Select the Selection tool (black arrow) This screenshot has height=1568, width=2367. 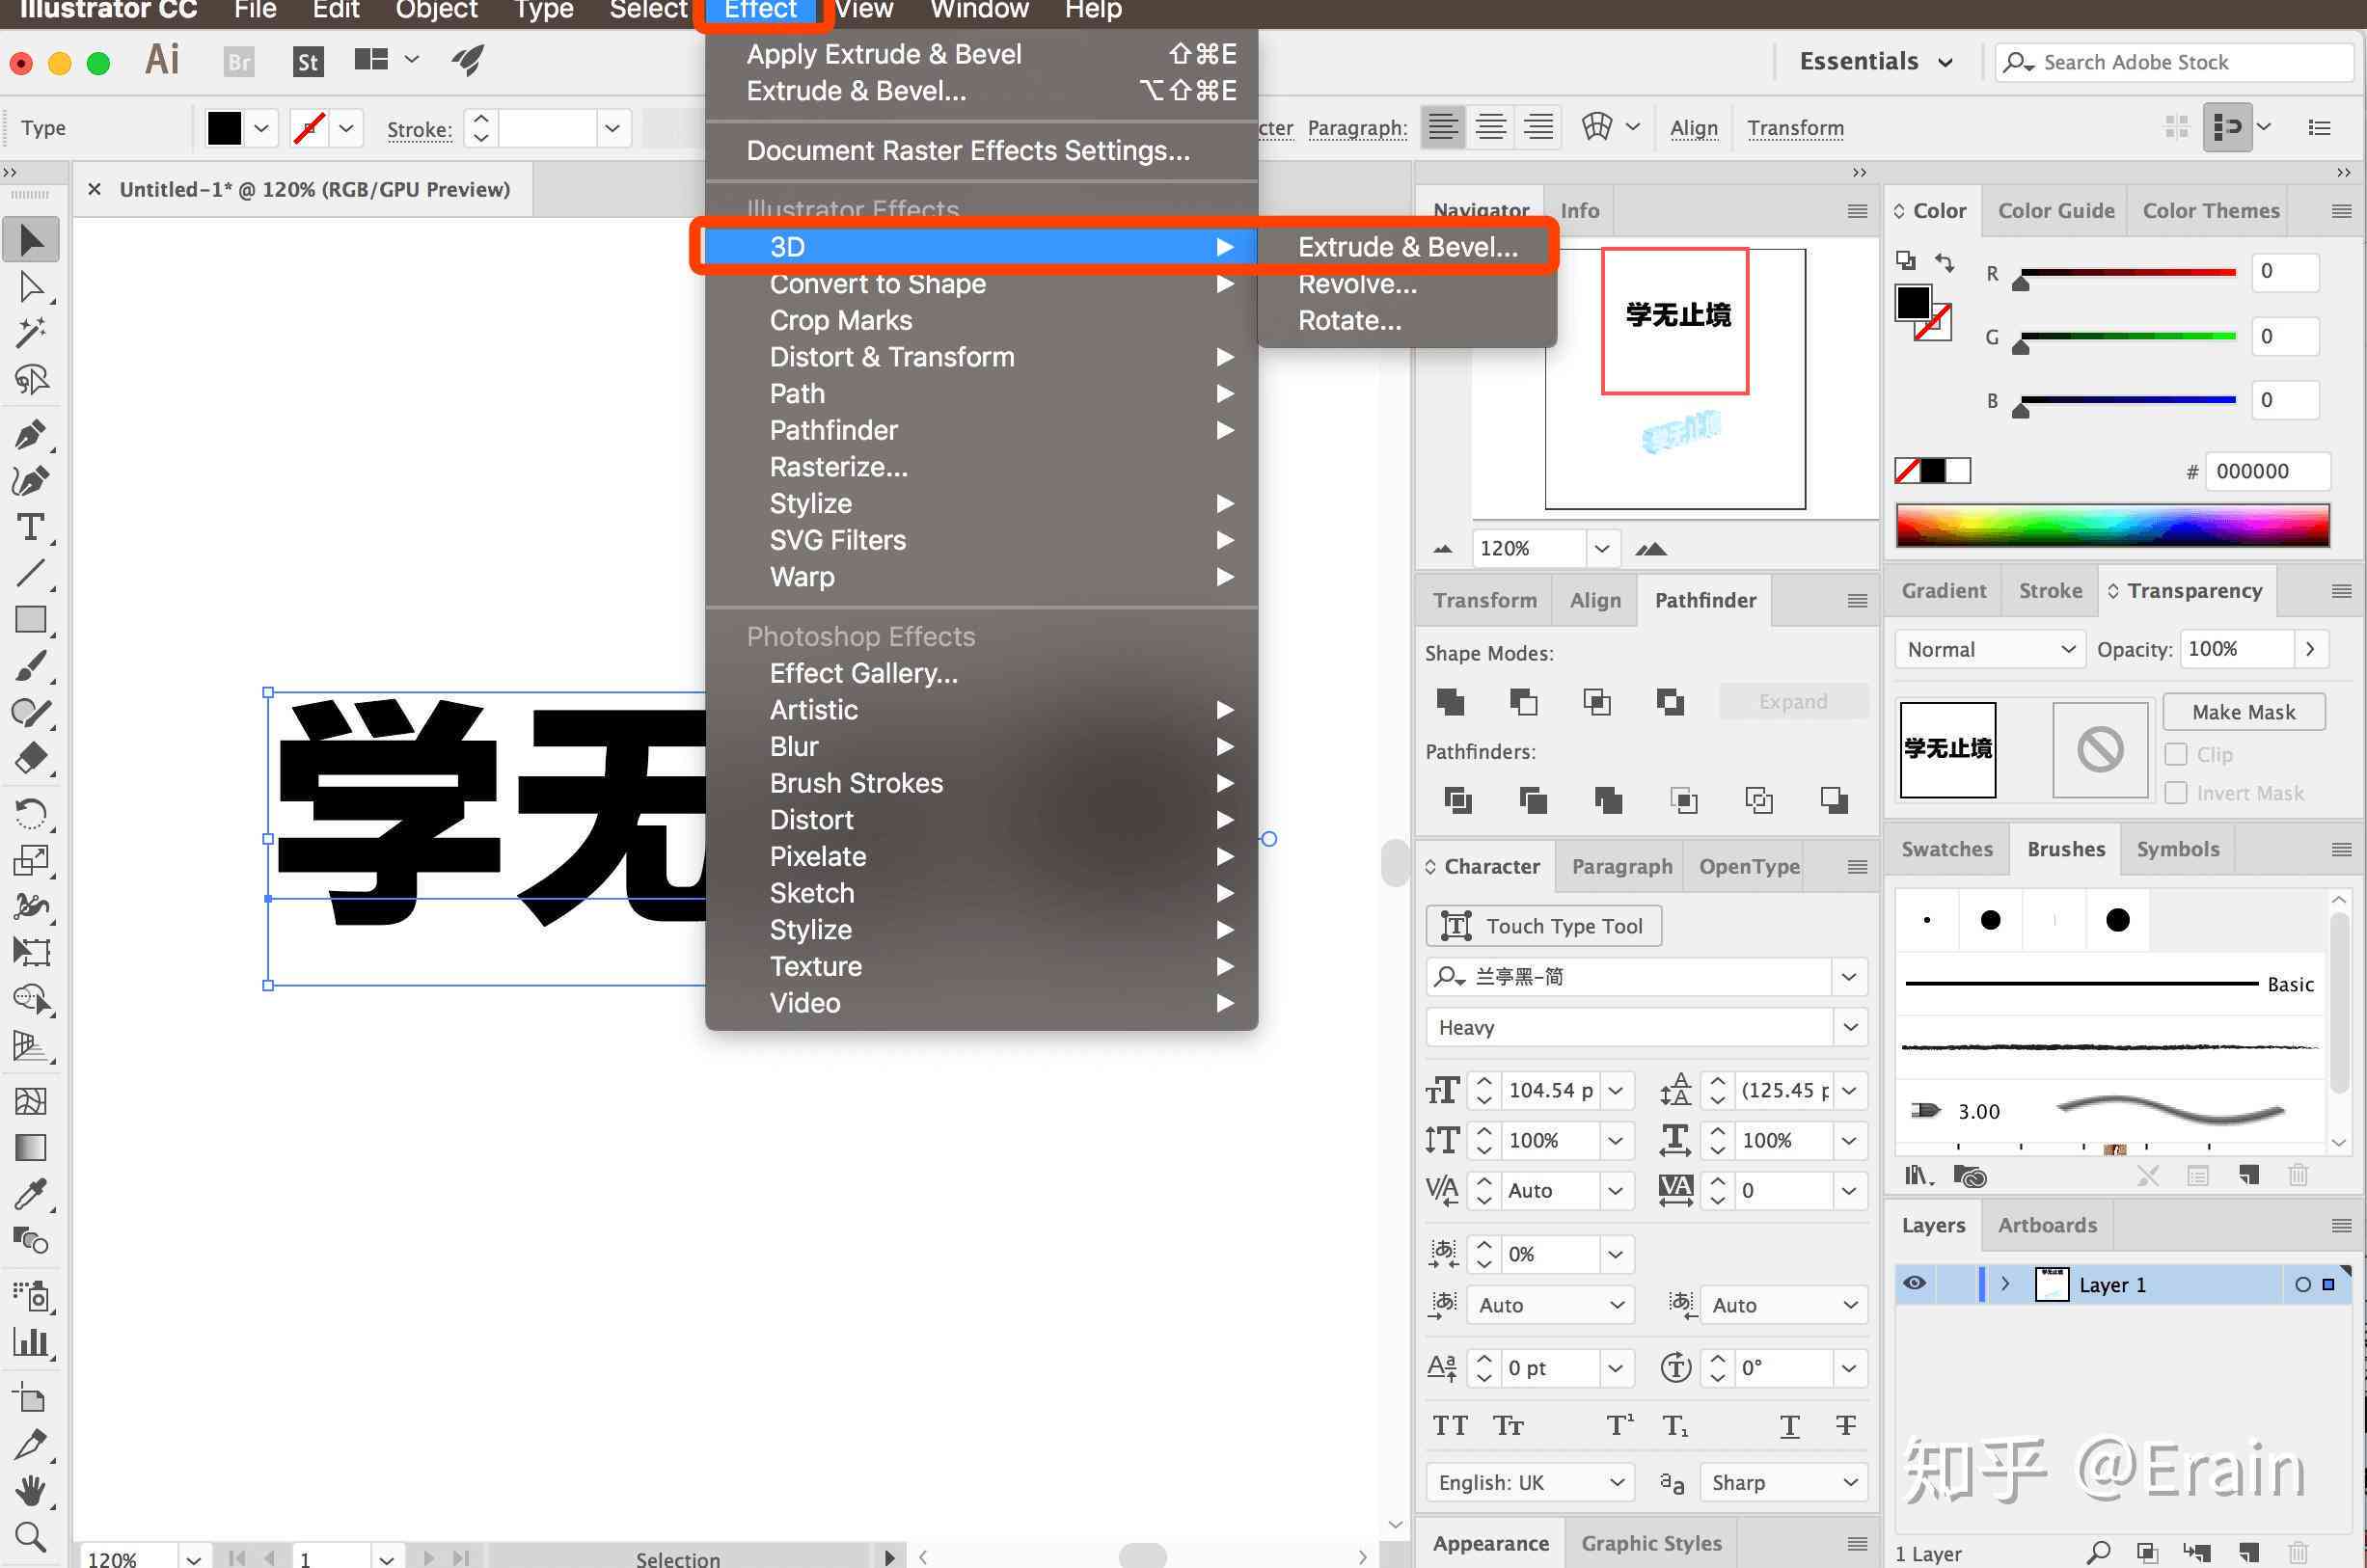coord(31,240)
